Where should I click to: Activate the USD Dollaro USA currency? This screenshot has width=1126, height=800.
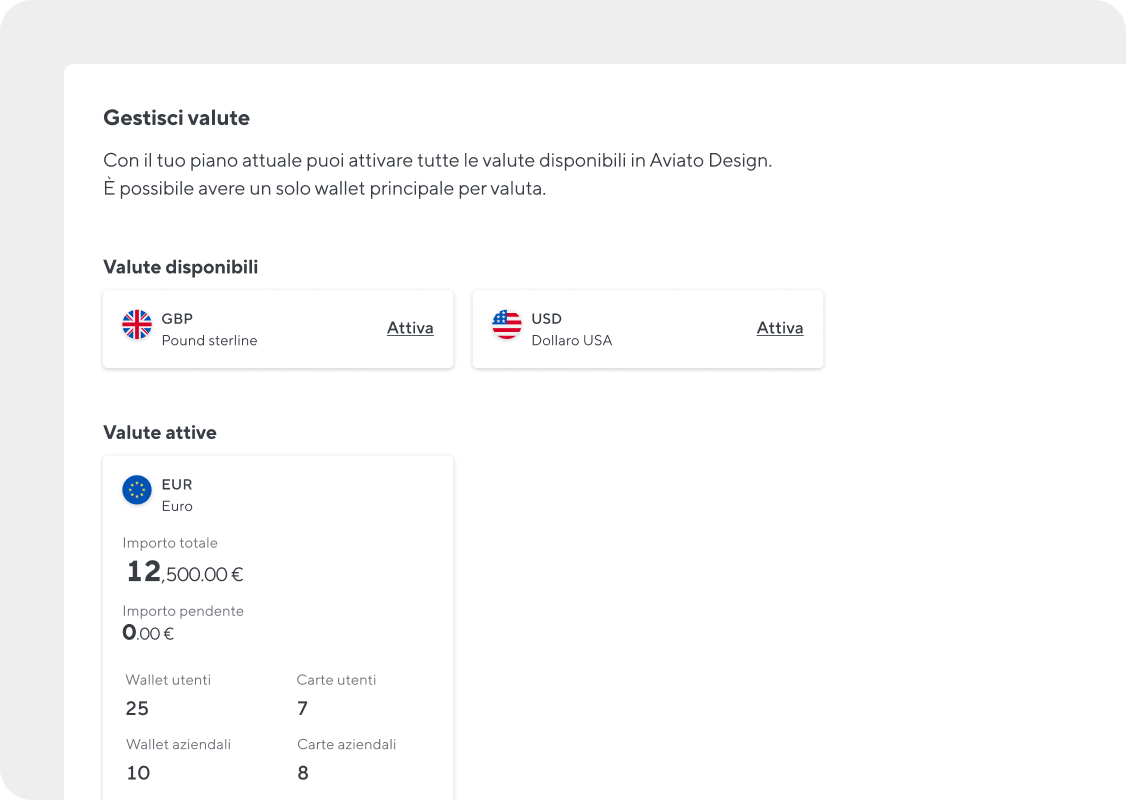pos(780,328)
